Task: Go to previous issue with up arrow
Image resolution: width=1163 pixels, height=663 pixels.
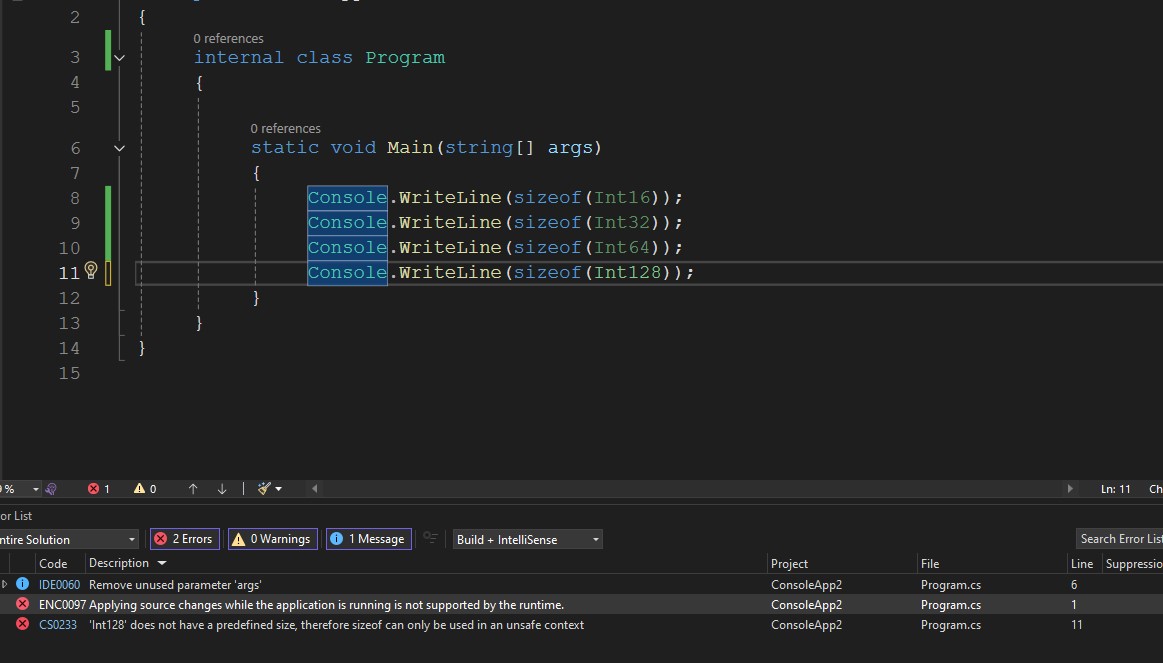Action: (193, 489)
